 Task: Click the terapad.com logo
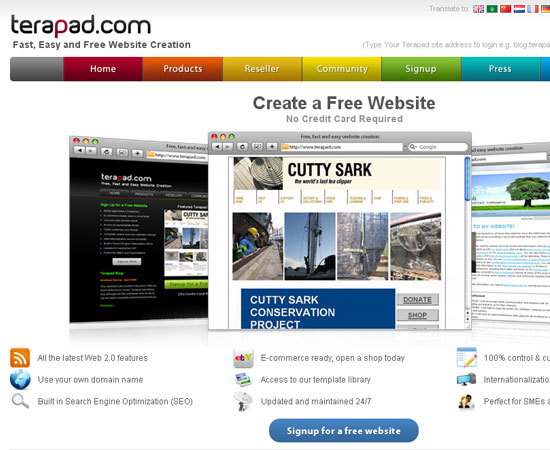(81, 26)
